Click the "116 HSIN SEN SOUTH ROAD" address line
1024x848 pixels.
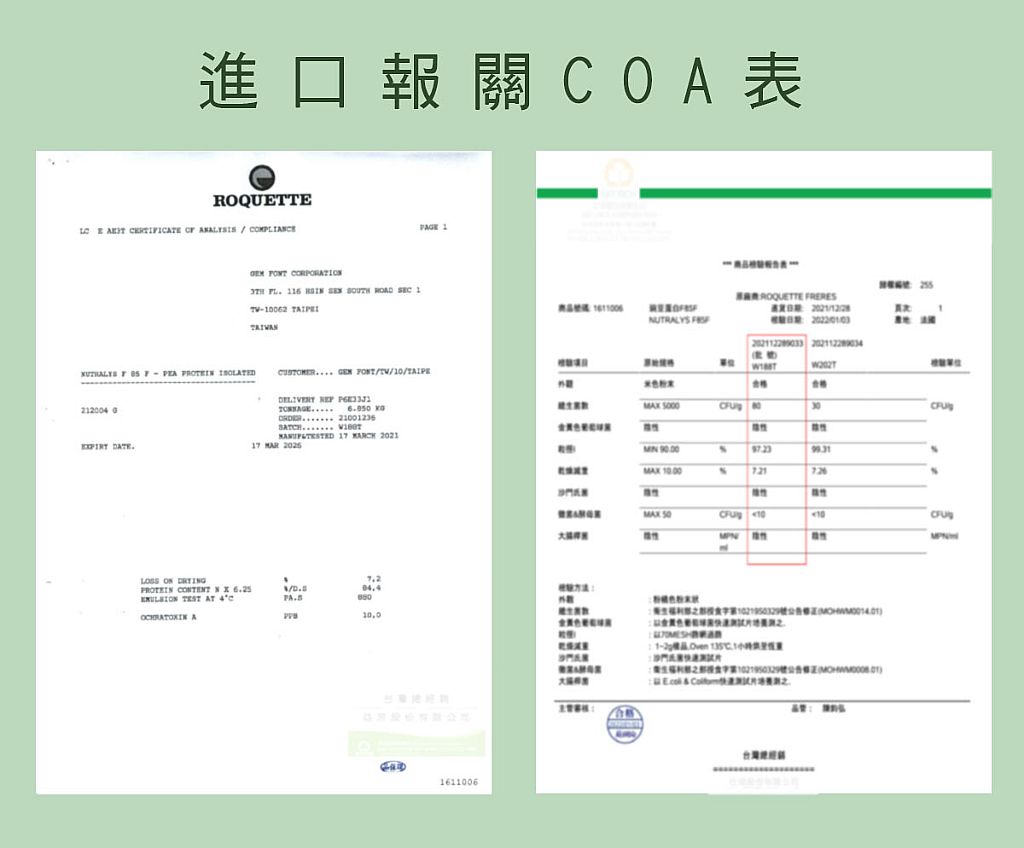335,291
